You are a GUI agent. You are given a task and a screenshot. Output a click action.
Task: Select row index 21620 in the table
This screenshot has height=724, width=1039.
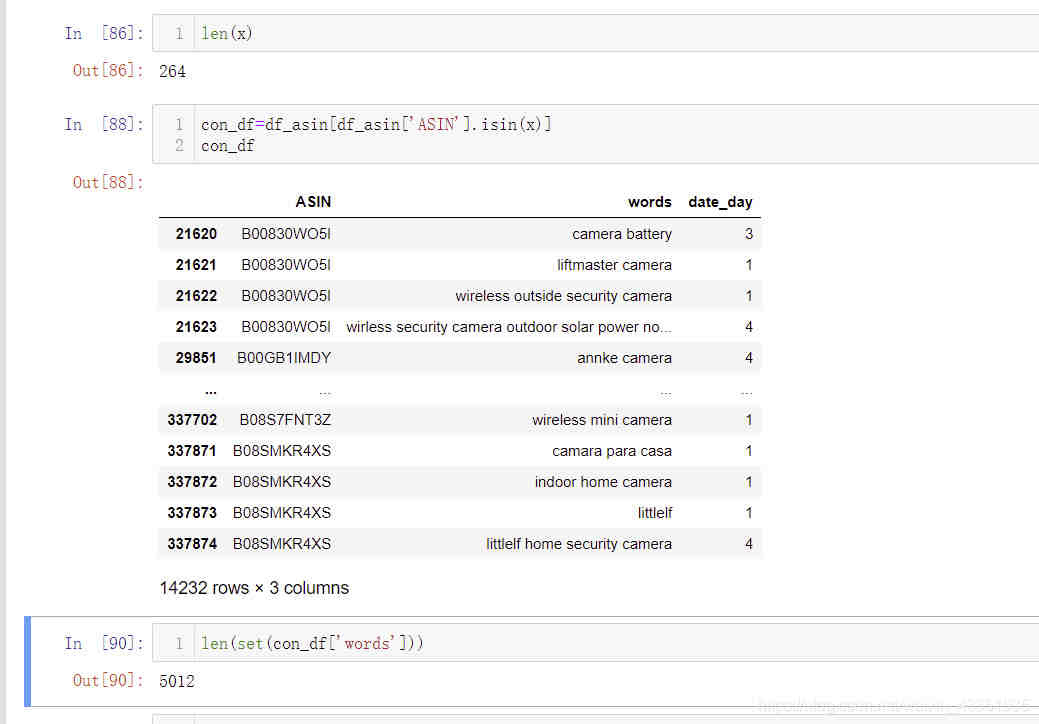pyautogui.click(x=196, y=234)
